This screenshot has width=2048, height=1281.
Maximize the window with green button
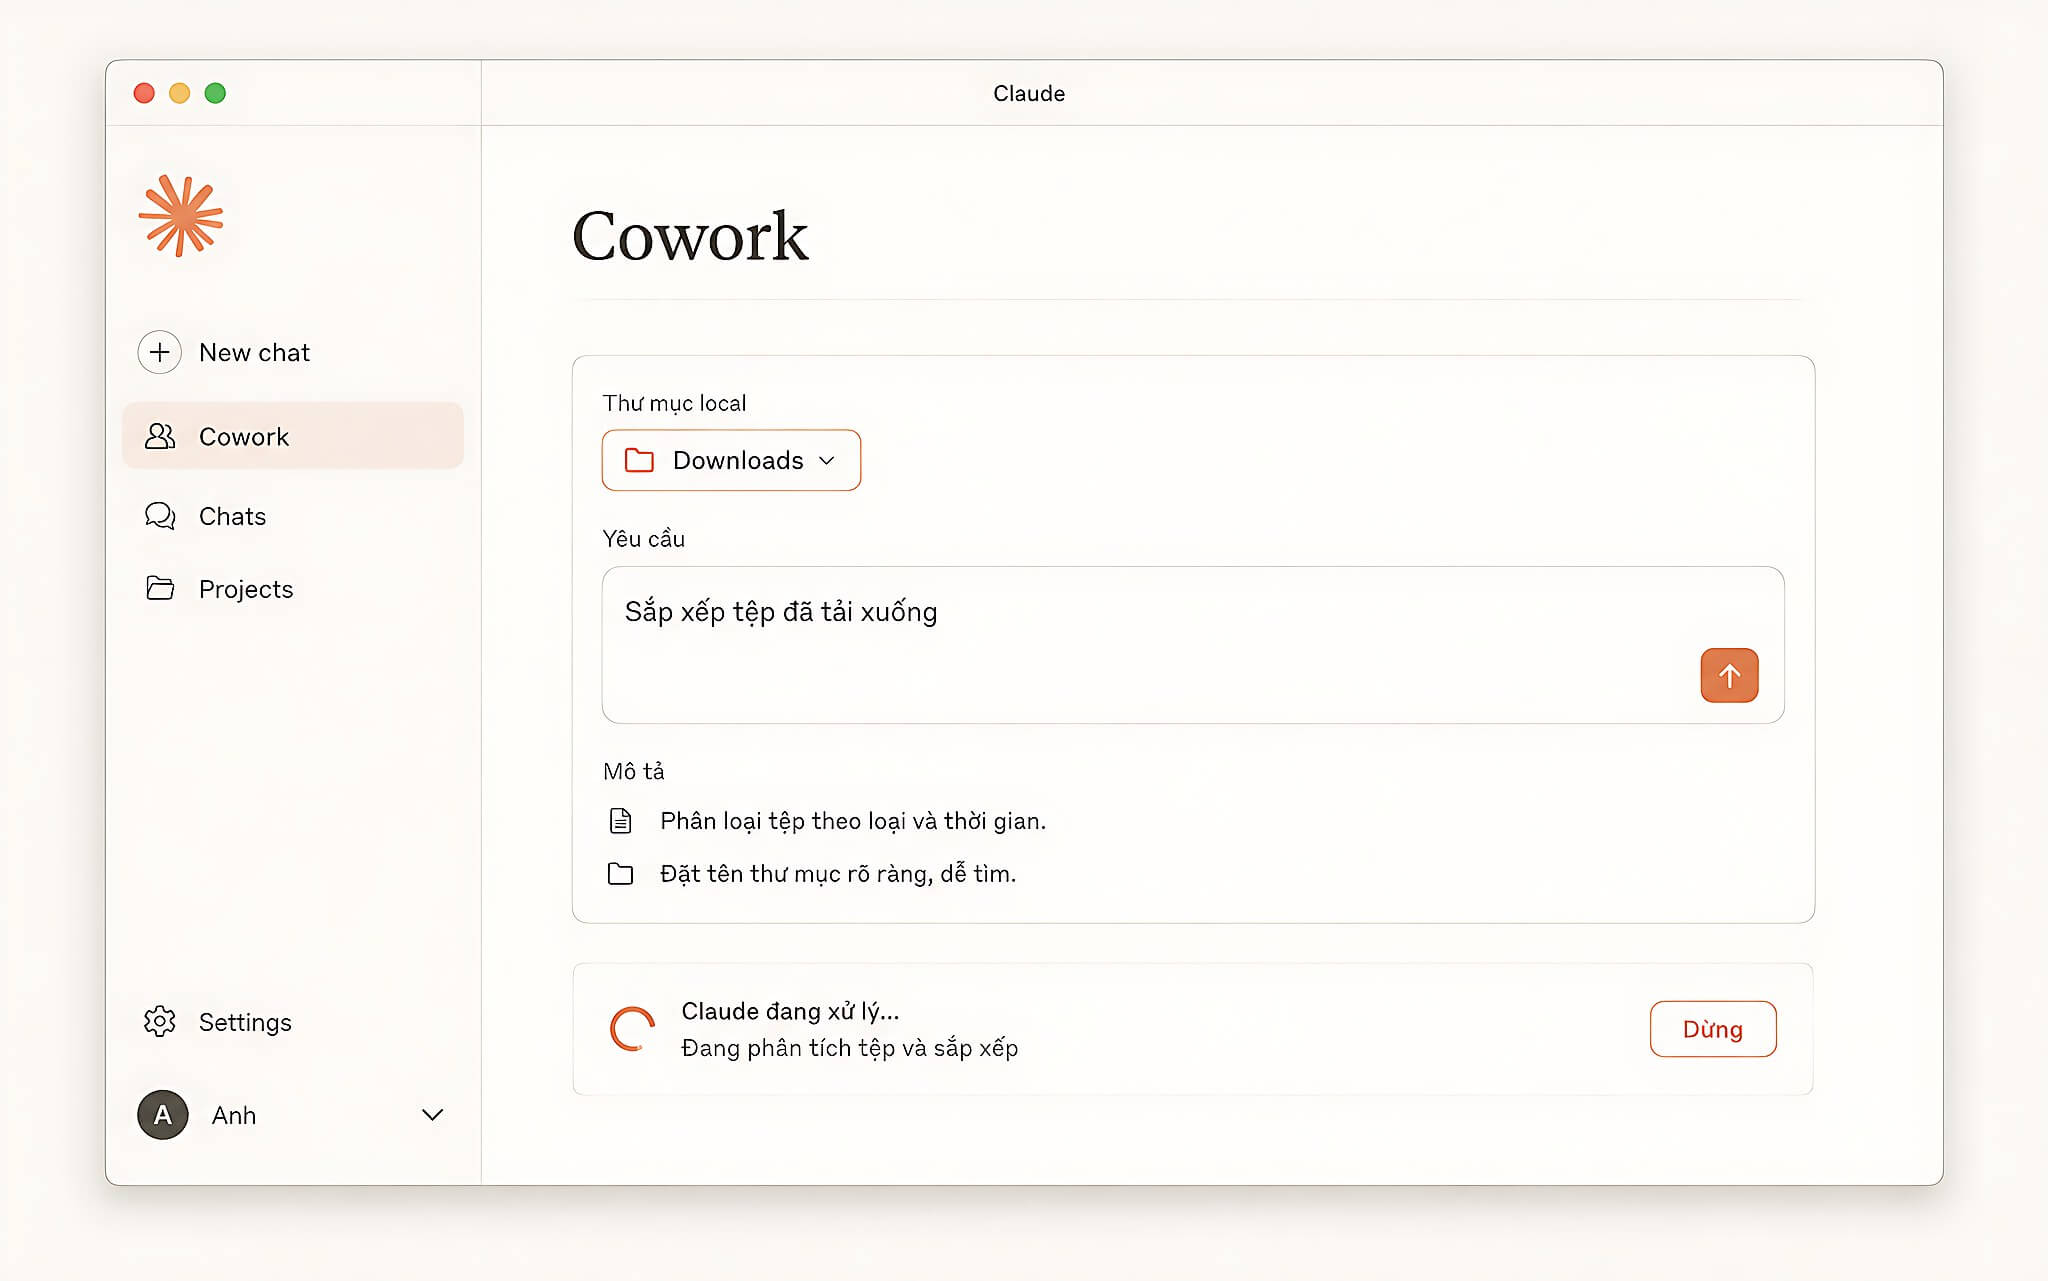coord(215,93)
